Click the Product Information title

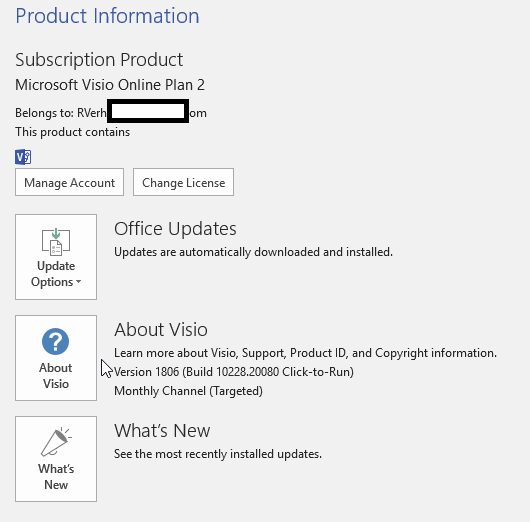[107, 16]
